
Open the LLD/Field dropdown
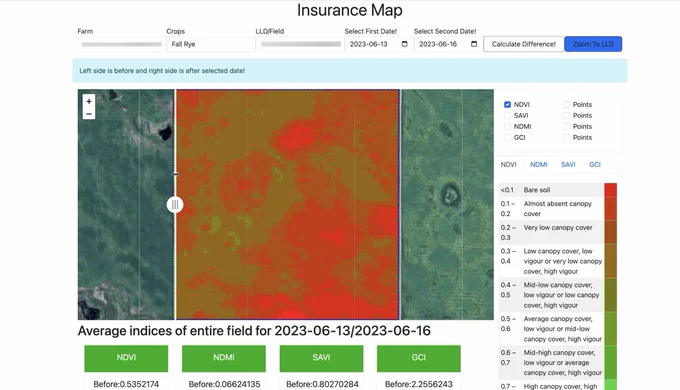(x=300, y=44)
